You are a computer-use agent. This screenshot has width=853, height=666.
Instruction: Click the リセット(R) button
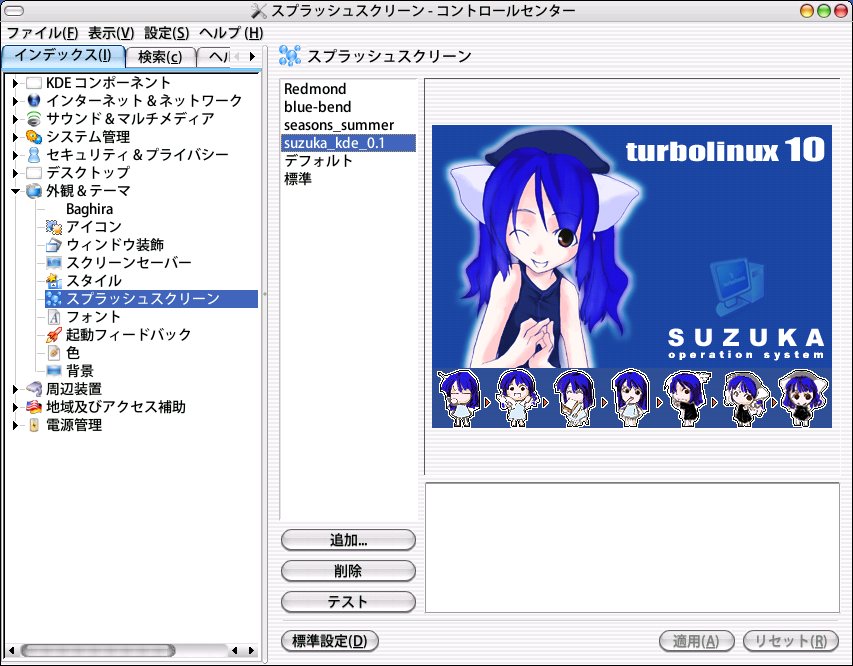tap(791, 641)
